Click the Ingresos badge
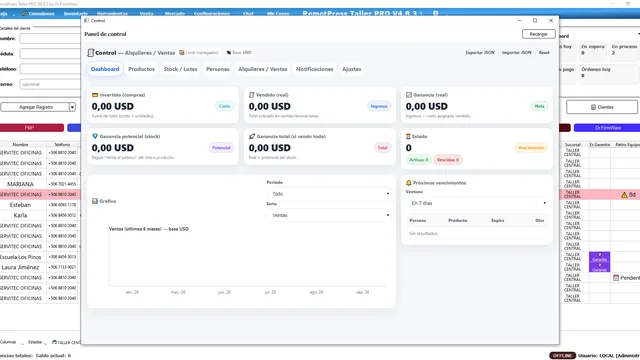 coord(379,106)
